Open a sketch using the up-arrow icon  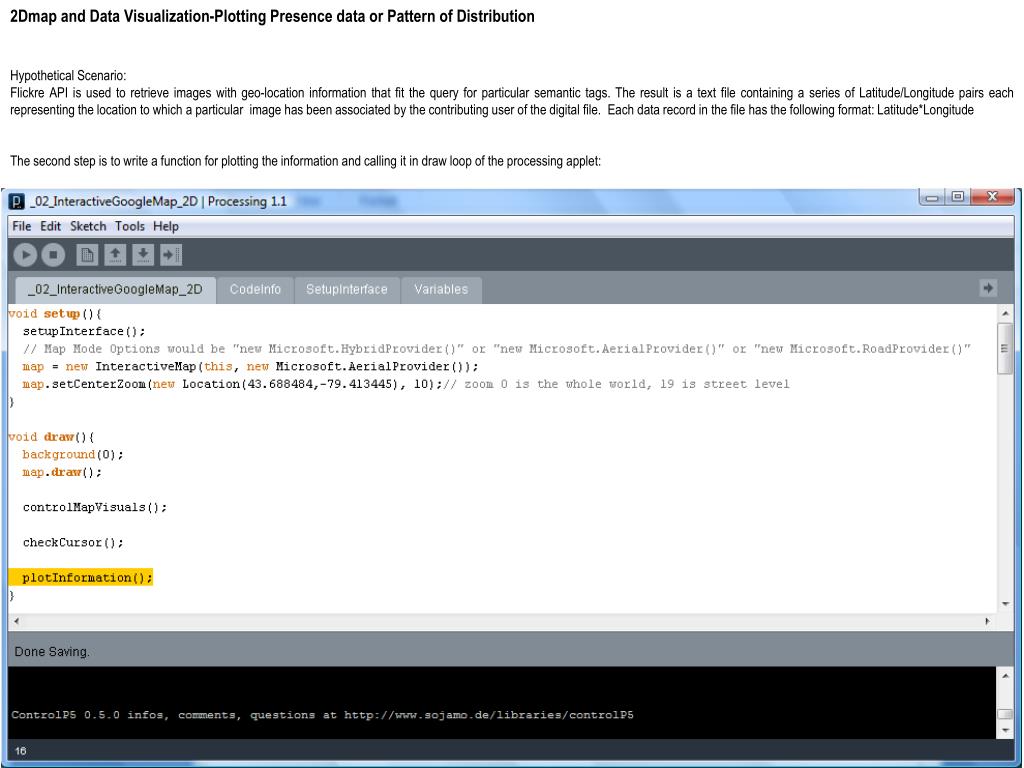click(115, 255)
